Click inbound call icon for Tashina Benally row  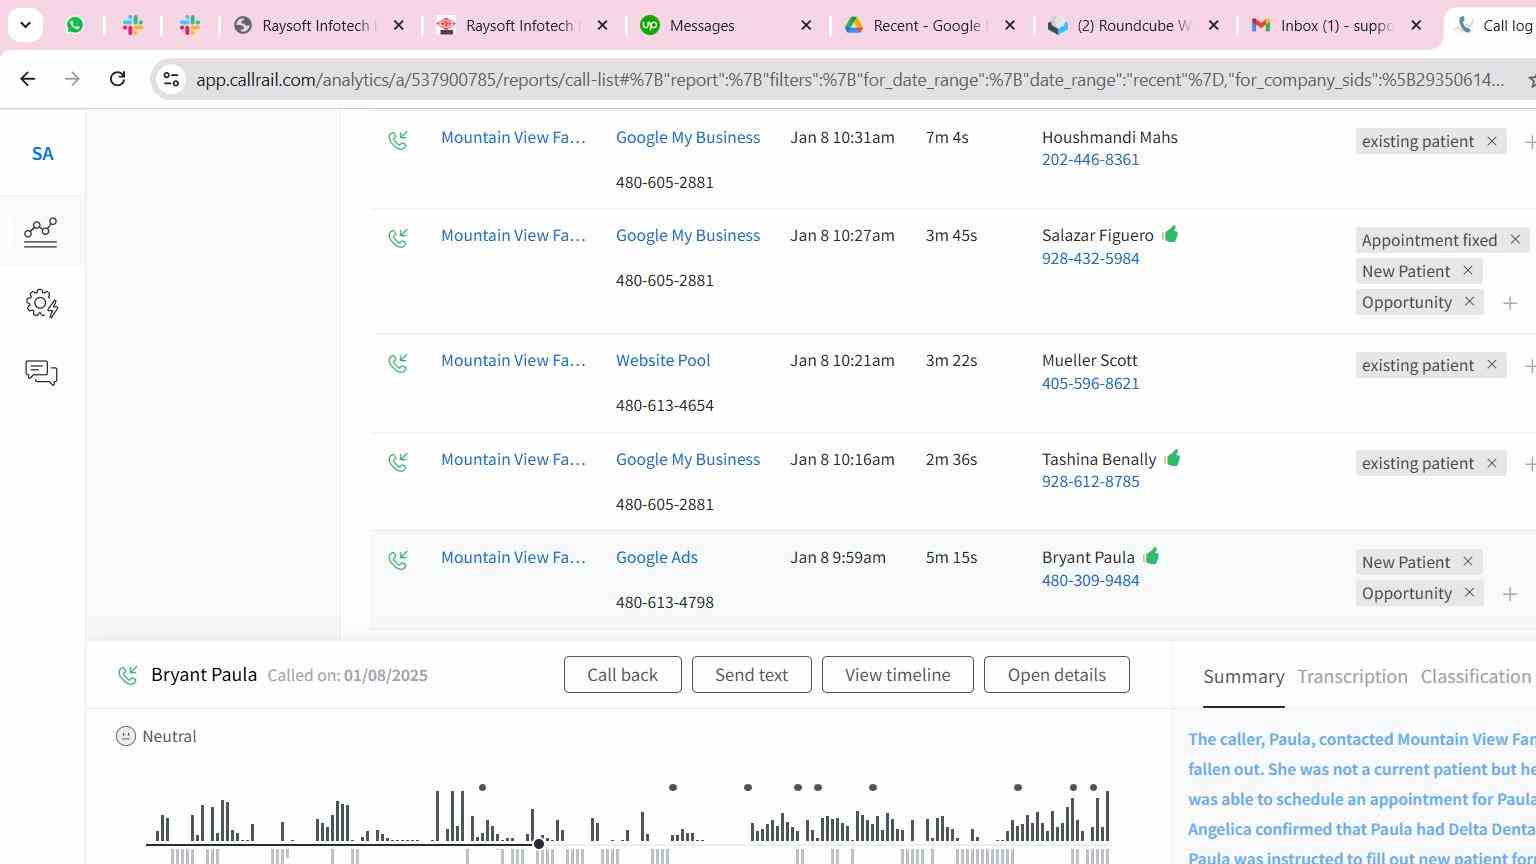coord(398,462)
